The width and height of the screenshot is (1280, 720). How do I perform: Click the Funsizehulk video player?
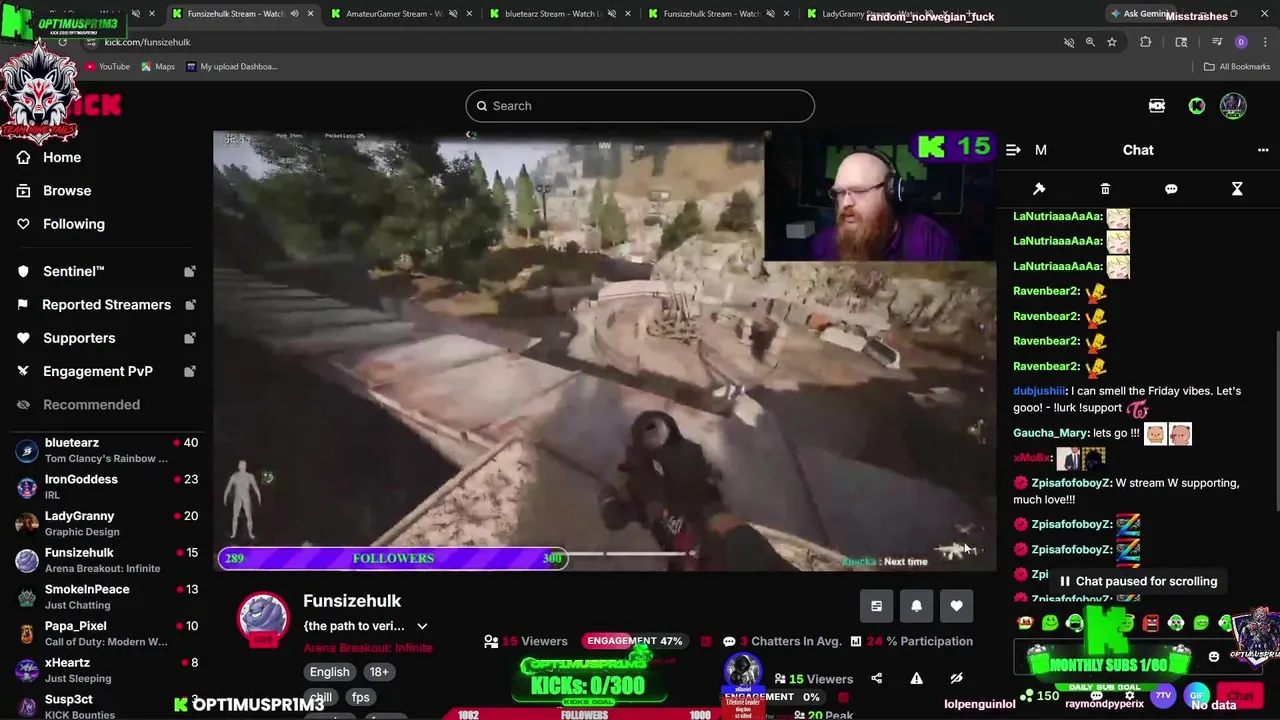(604, 351)
